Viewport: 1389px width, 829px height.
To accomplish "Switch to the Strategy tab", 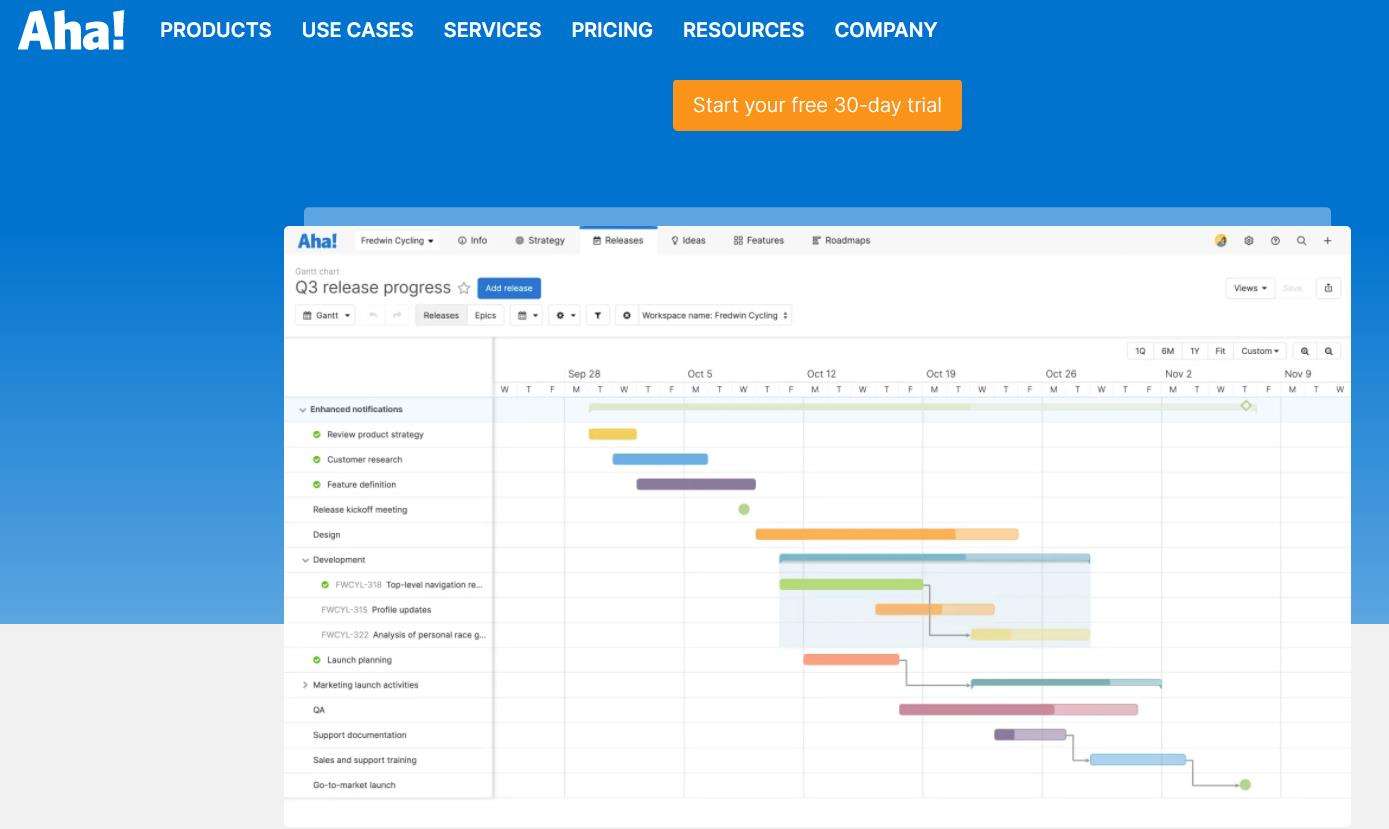I will 540,241.
